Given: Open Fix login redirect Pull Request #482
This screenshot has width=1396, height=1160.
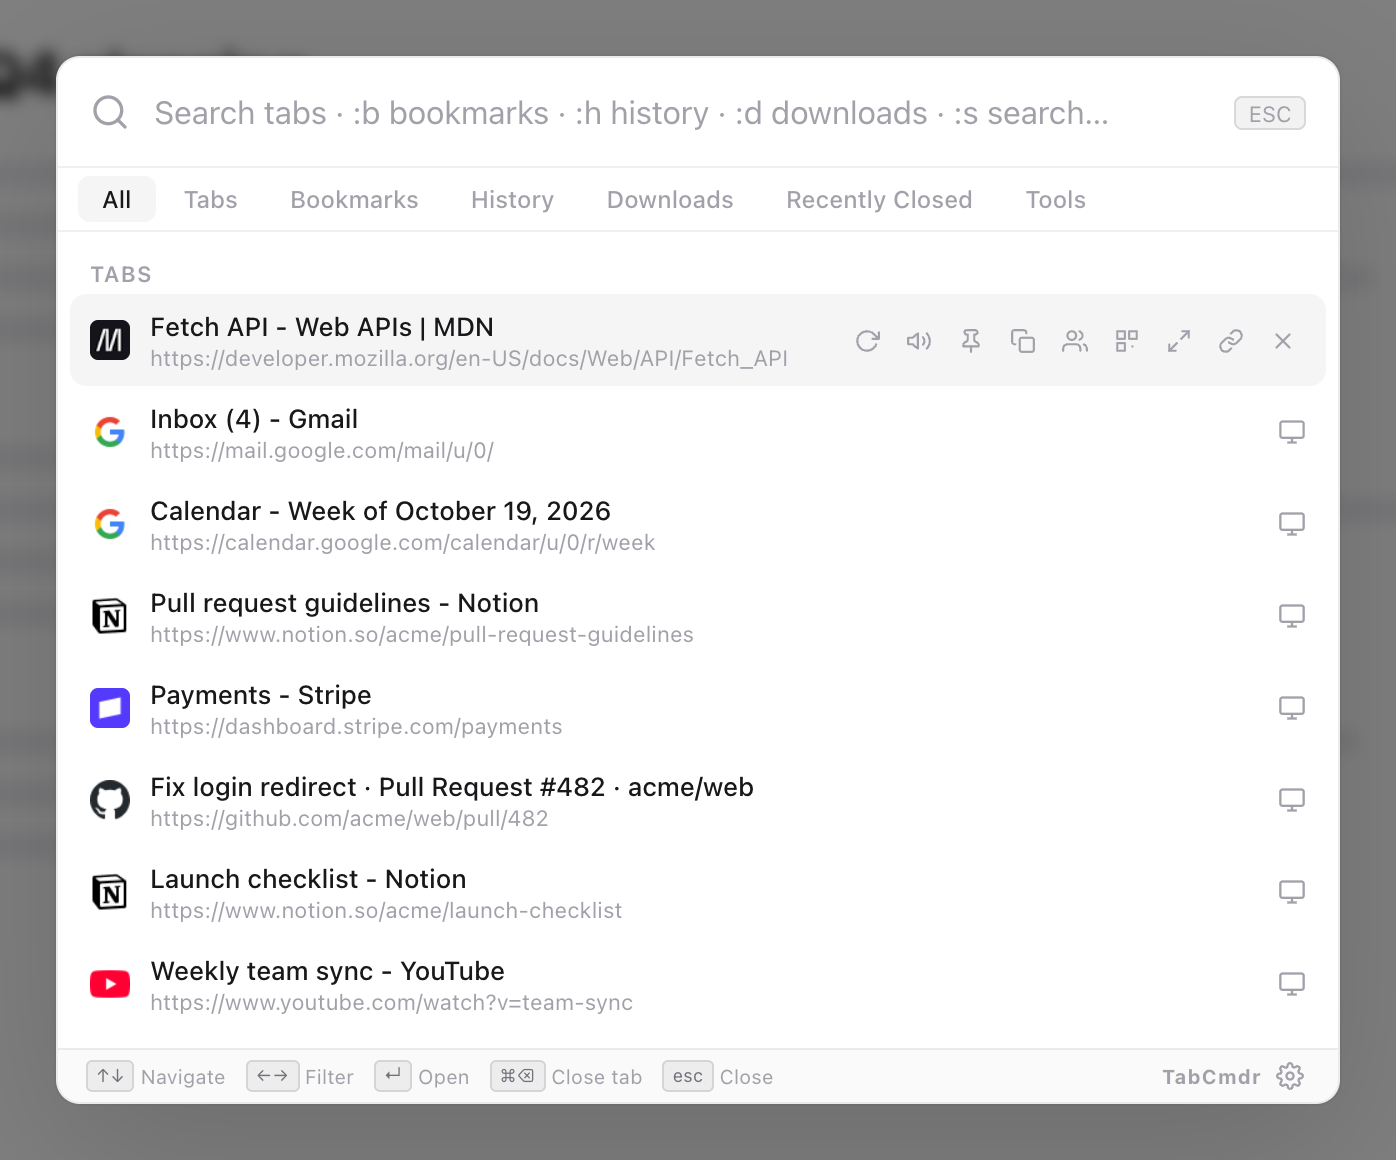Looking at the screenshot, I should coord(698,800).
